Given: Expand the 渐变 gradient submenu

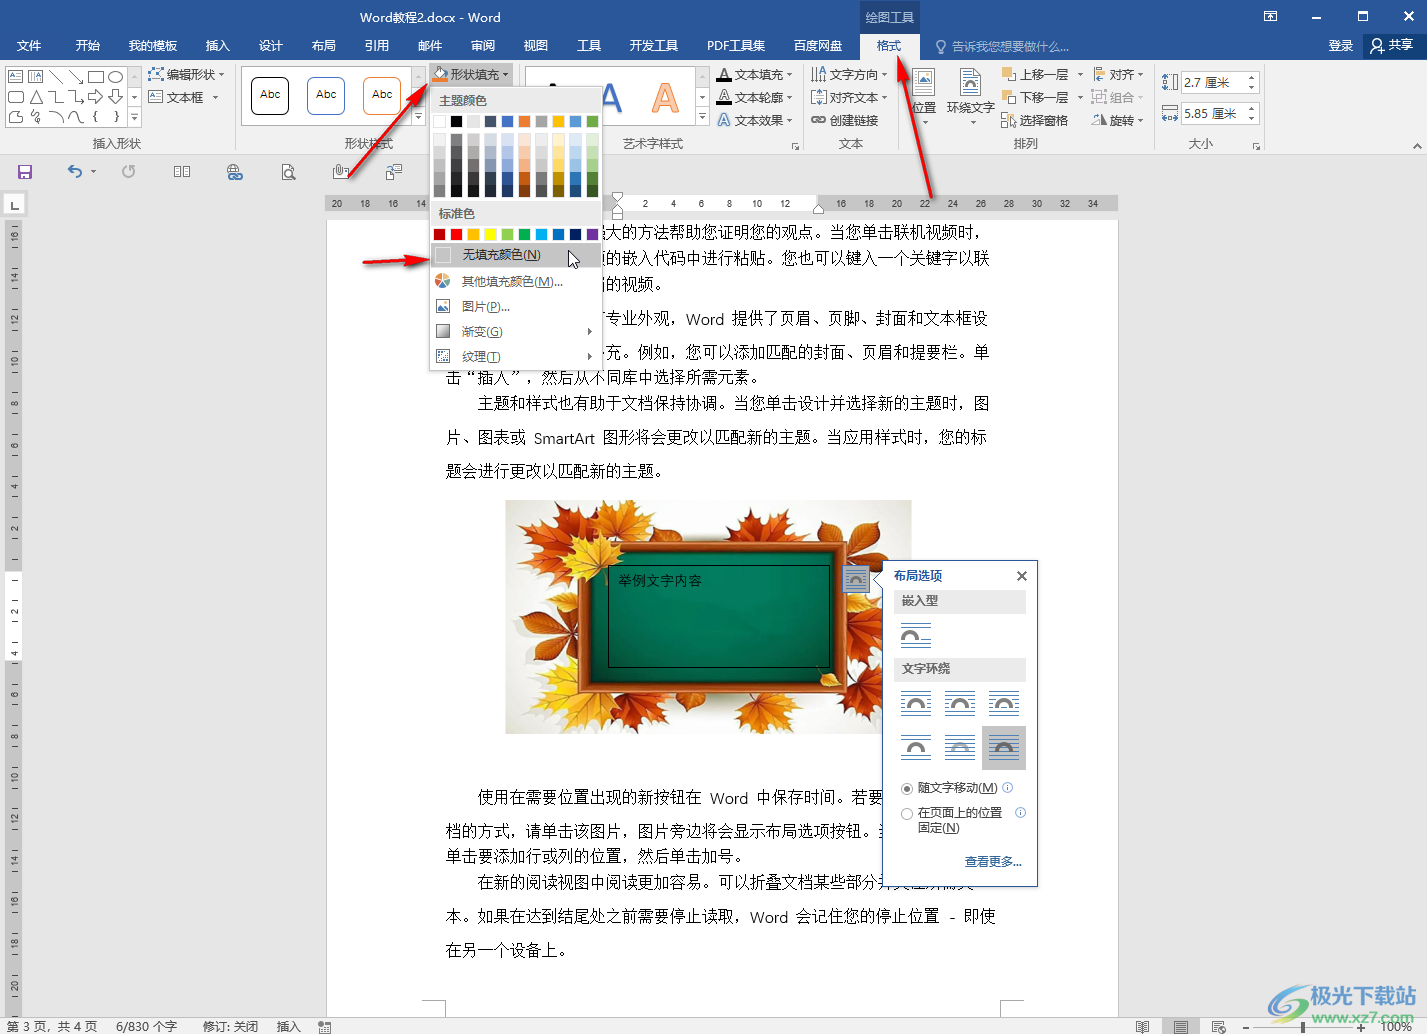Looking at the screenshot, I should pyautogui.click(x=515, y=331).
